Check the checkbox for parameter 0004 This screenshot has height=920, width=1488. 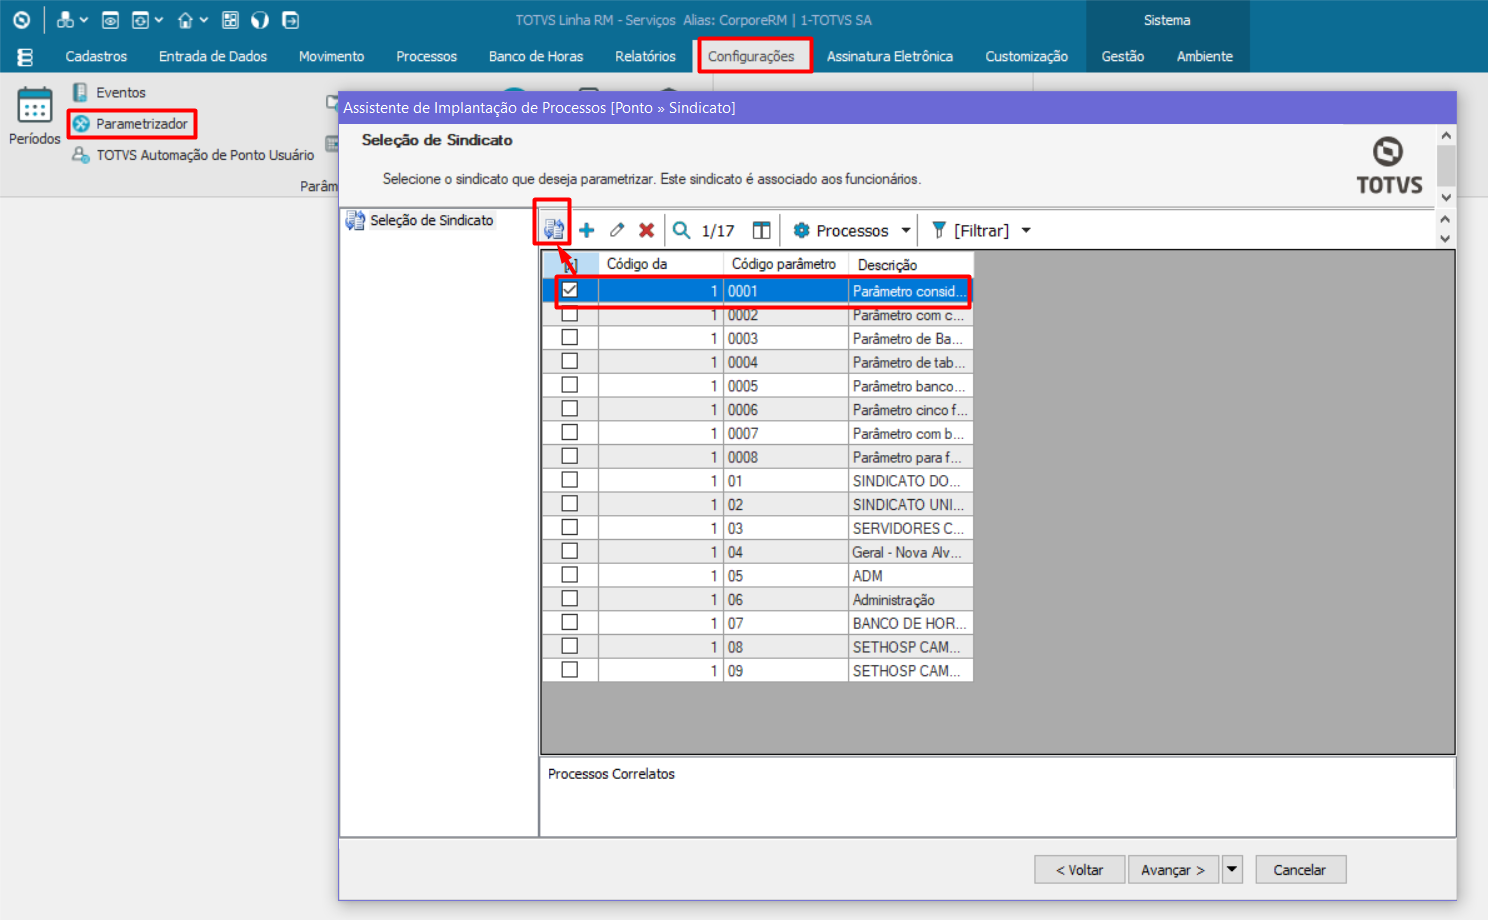tap(570, 361)
